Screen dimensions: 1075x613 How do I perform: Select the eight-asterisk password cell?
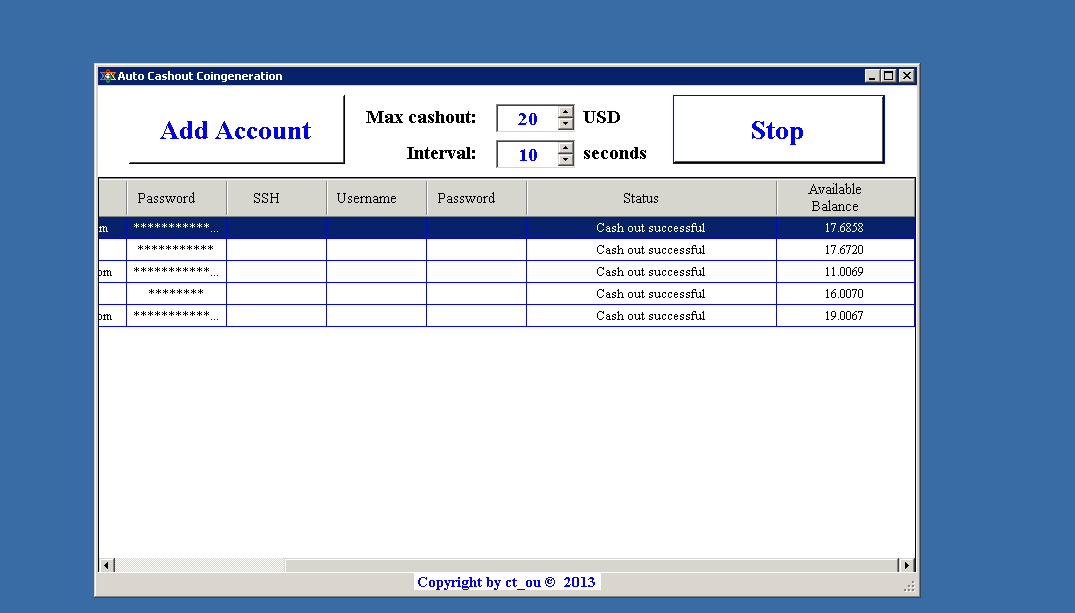pos(176,293)
